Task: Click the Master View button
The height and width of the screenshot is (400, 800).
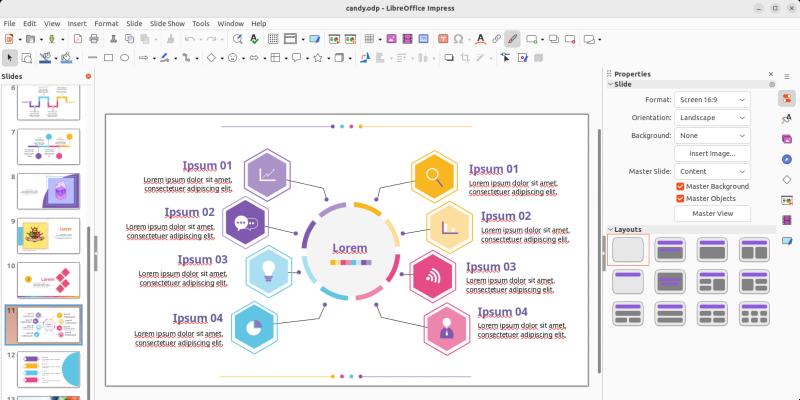Action: coord(712,213)
